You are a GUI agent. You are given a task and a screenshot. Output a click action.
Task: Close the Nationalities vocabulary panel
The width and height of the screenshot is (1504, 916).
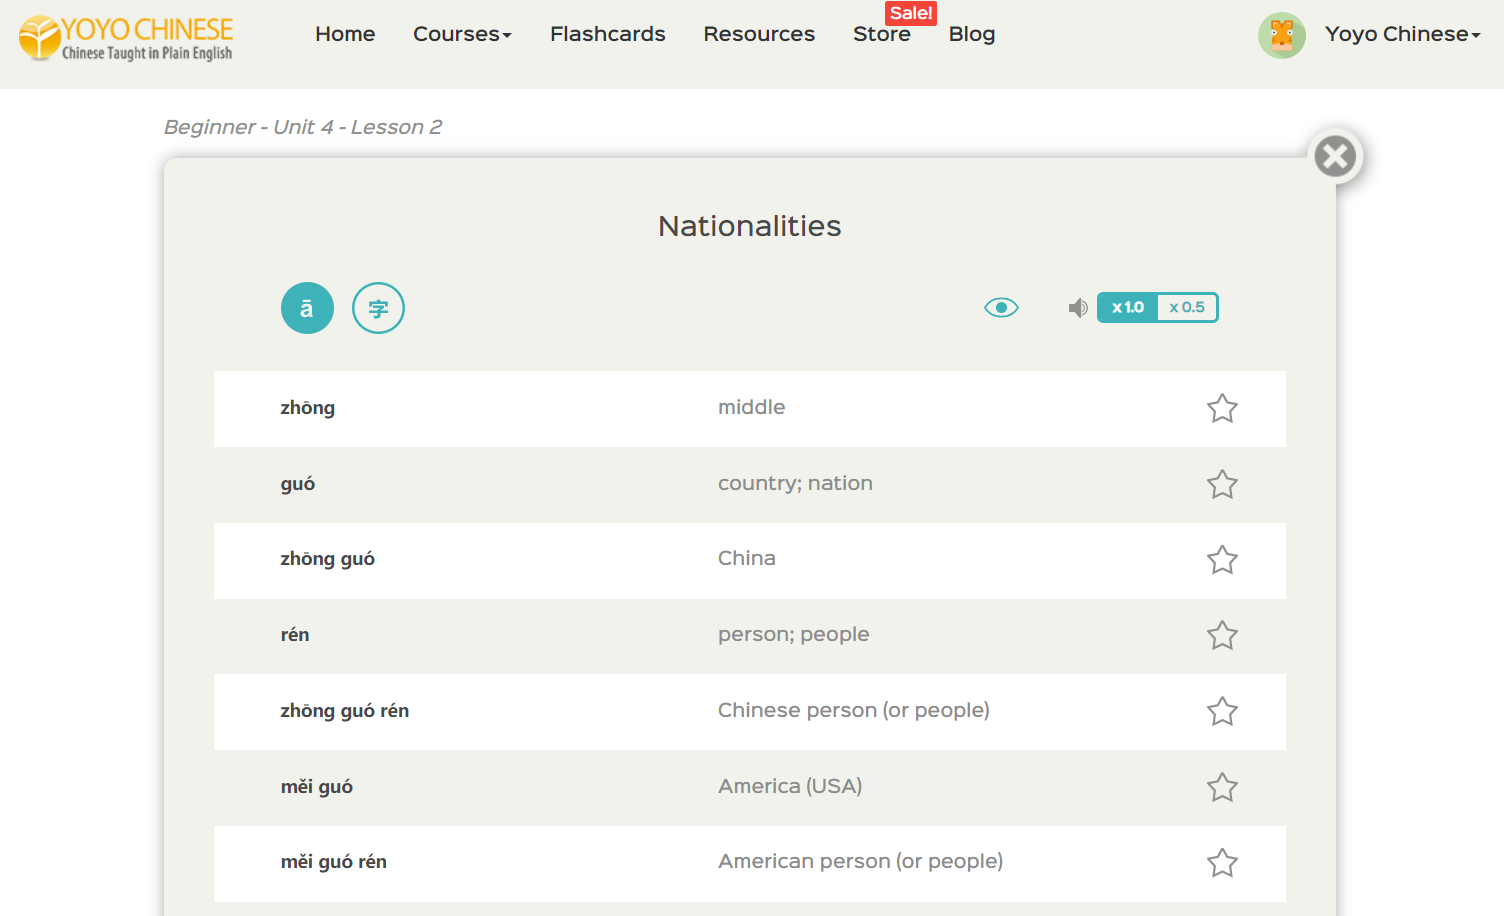[x=1335, y=157]
